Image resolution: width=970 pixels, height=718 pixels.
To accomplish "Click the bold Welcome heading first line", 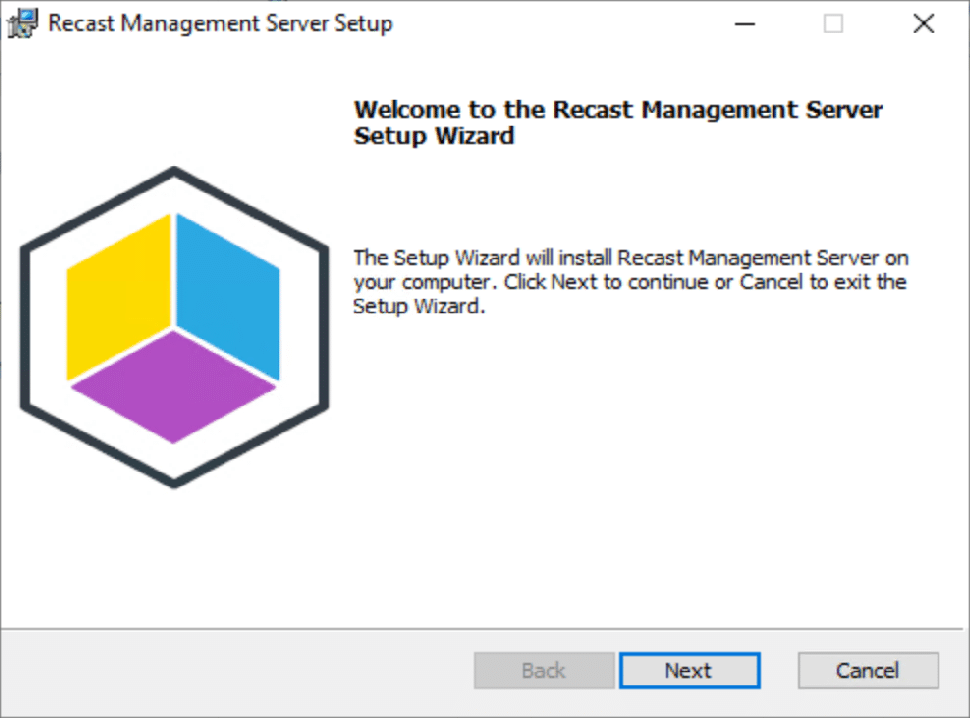I will [x=618, y=109].
